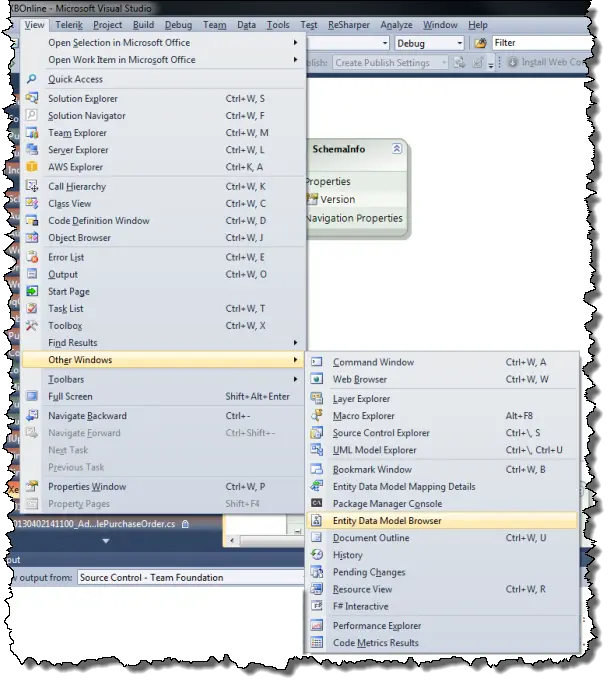The height and width of the screenshot is (686, 615).
Task: Choose Document Outline menu entry
Action: pos(442,538)
